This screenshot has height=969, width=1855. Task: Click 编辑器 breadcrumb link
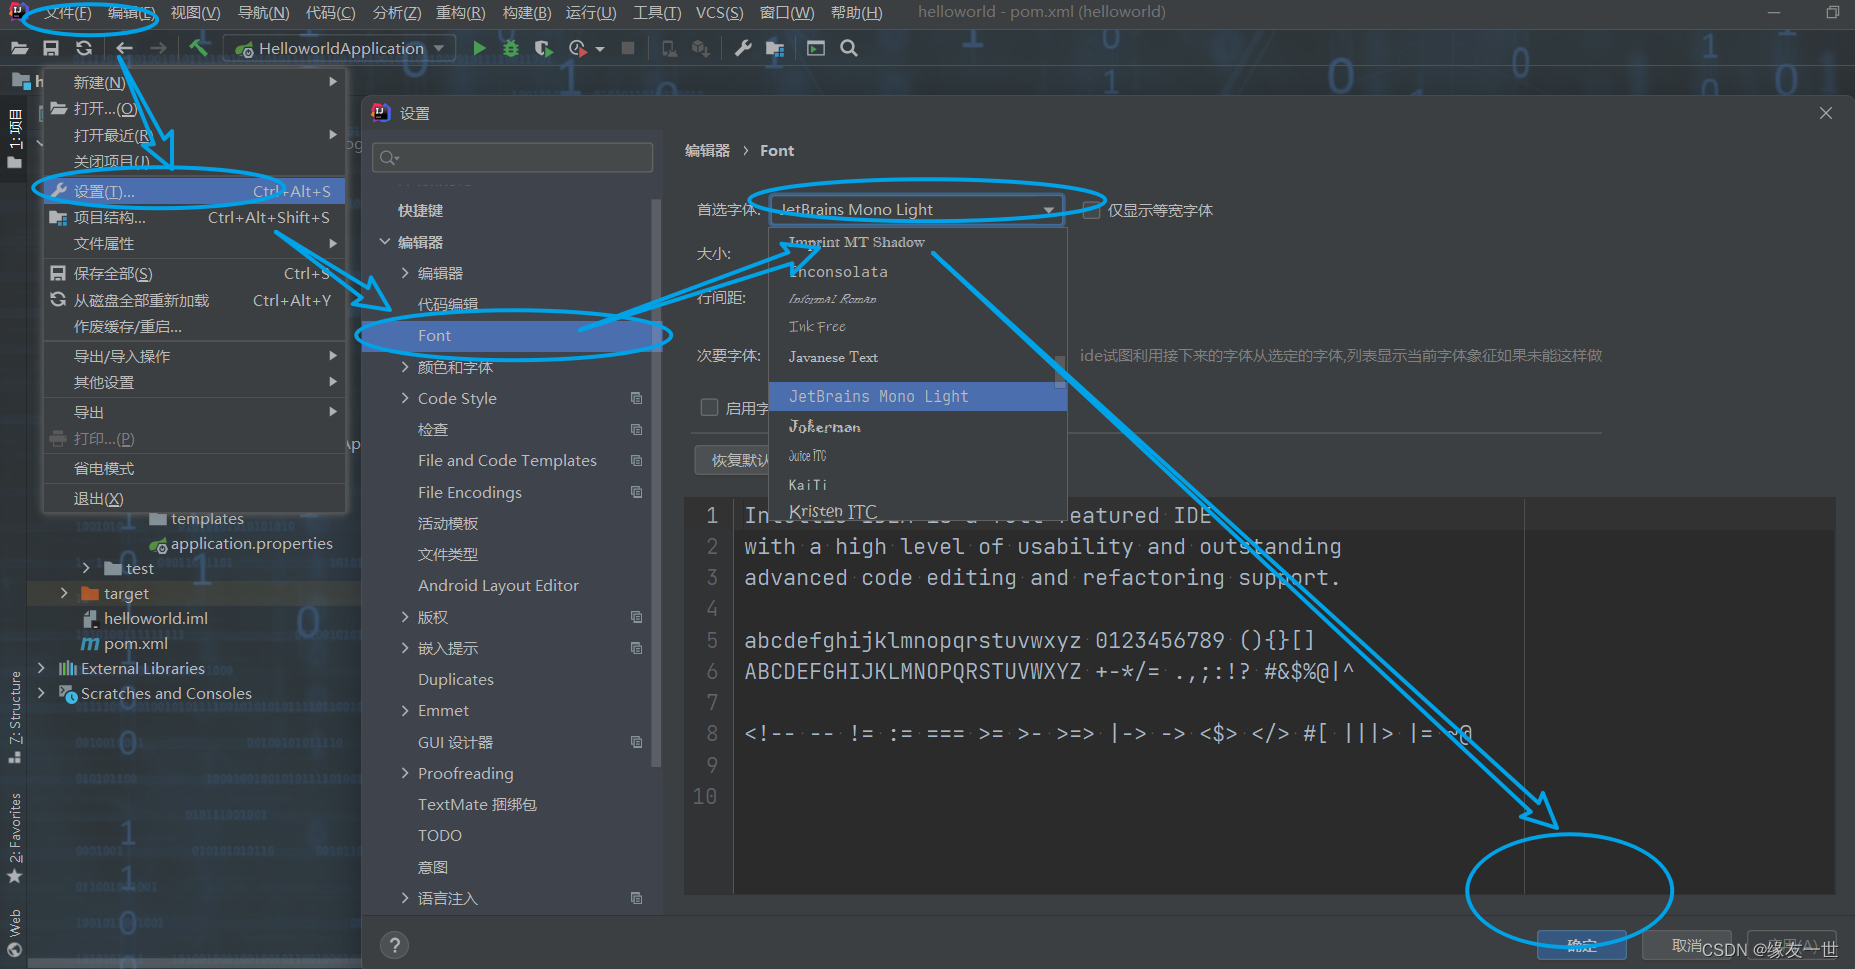pyautogui.click(x=707, y=150)
